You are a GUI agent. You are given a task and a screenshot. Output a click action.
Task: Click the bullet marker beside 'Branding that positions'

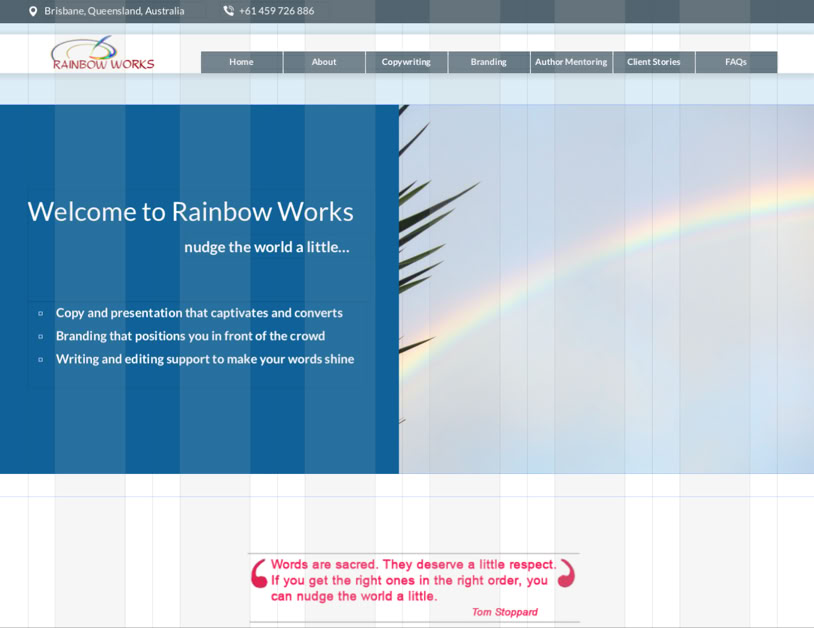tap(41, 336)
